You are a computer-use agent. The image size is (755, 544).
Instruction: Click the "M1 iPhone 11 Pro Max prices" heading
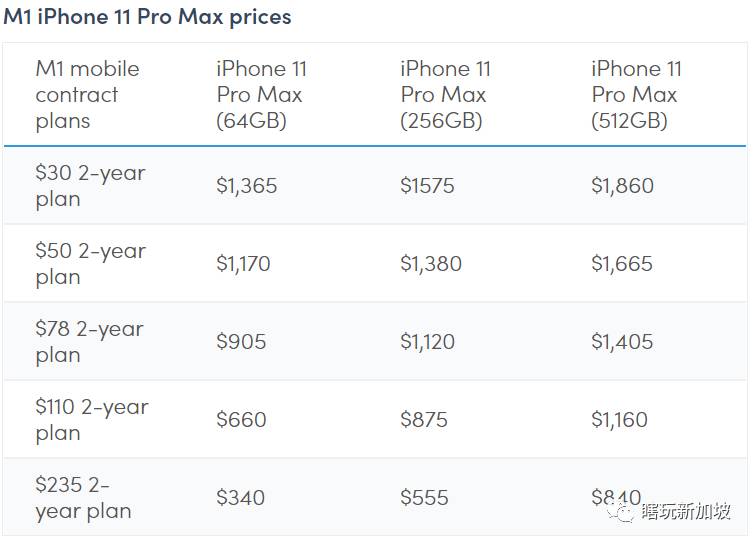148,17
